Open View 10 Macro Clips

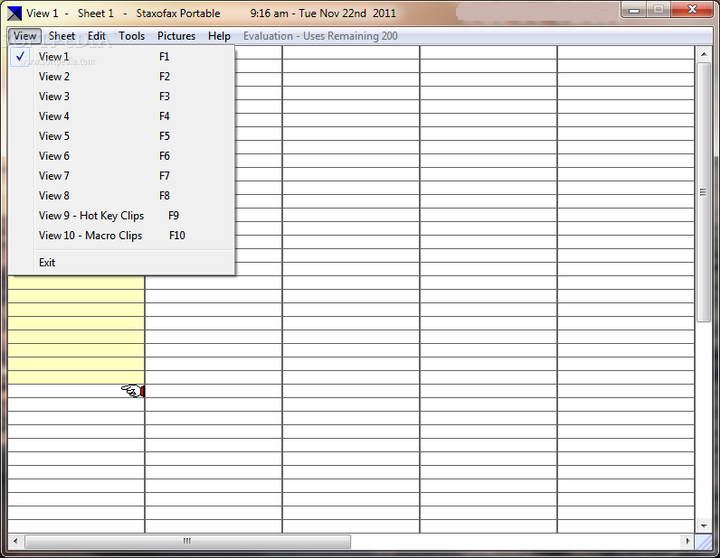pos(122,235)
